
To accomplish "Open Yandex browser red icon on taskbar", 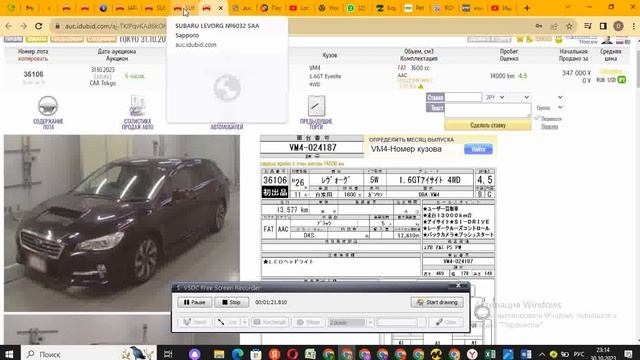I will [x=274, y=354].
